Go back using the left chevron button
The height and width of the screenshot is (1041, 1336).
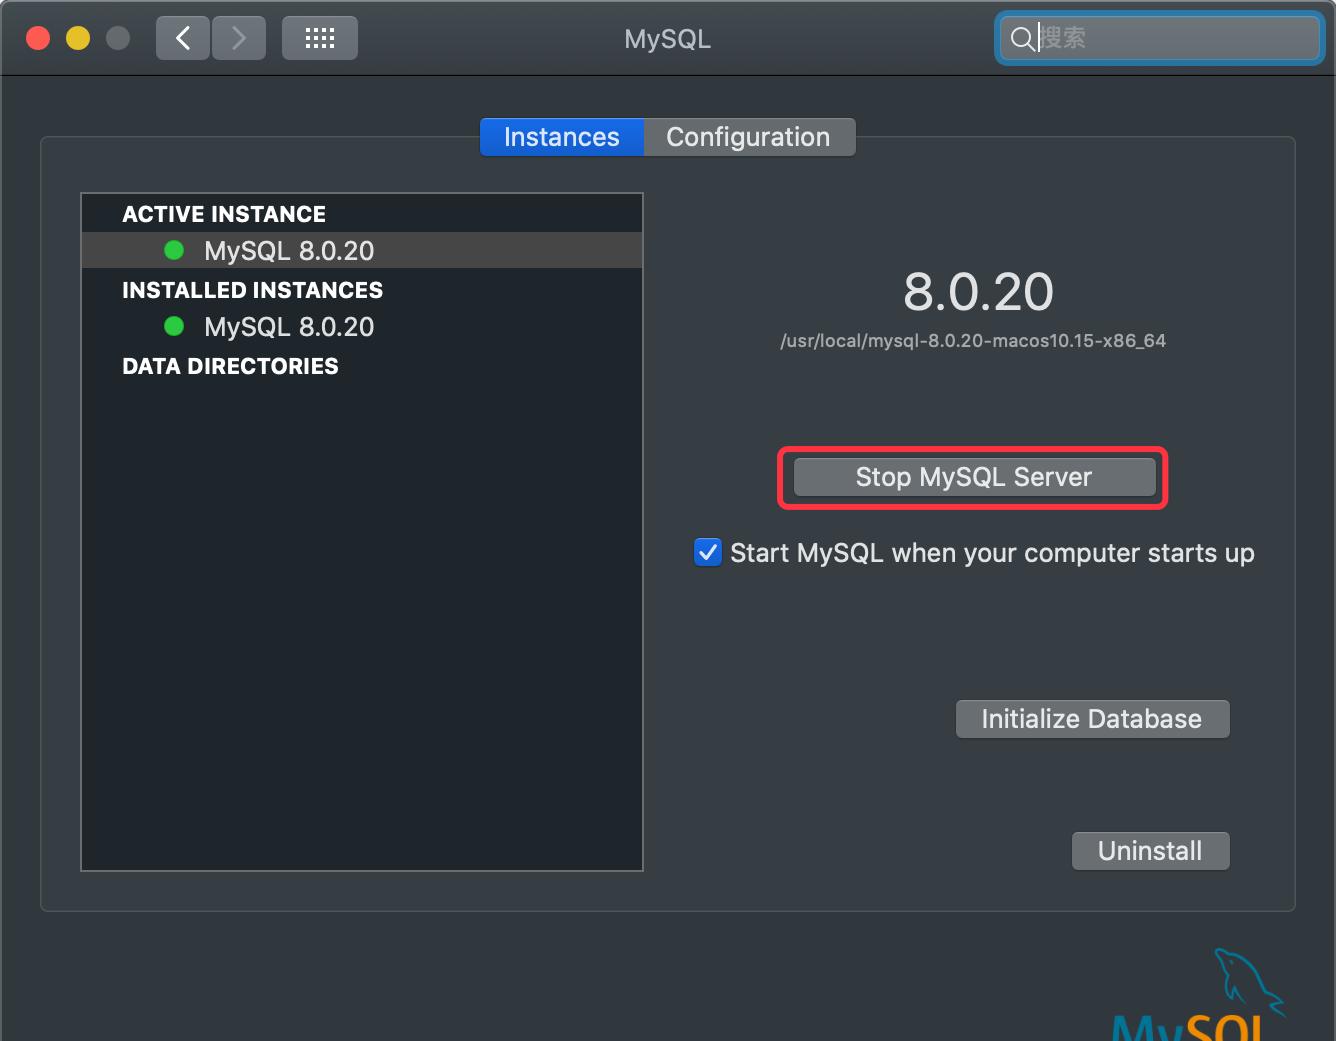pos(183,39)
